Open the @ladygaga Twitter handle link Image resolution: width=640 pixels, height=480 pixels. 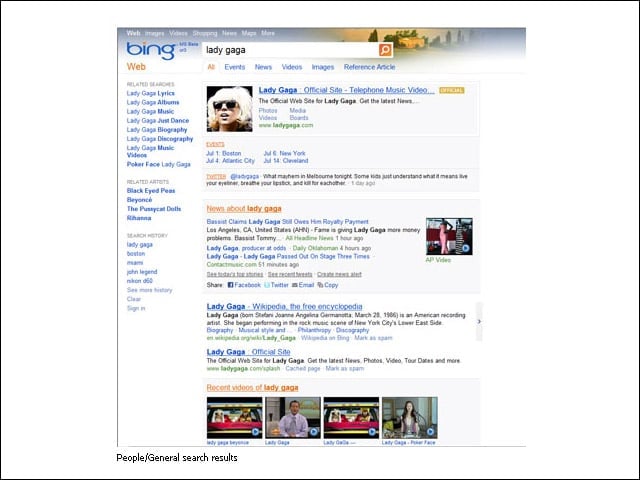coord(244,176)
